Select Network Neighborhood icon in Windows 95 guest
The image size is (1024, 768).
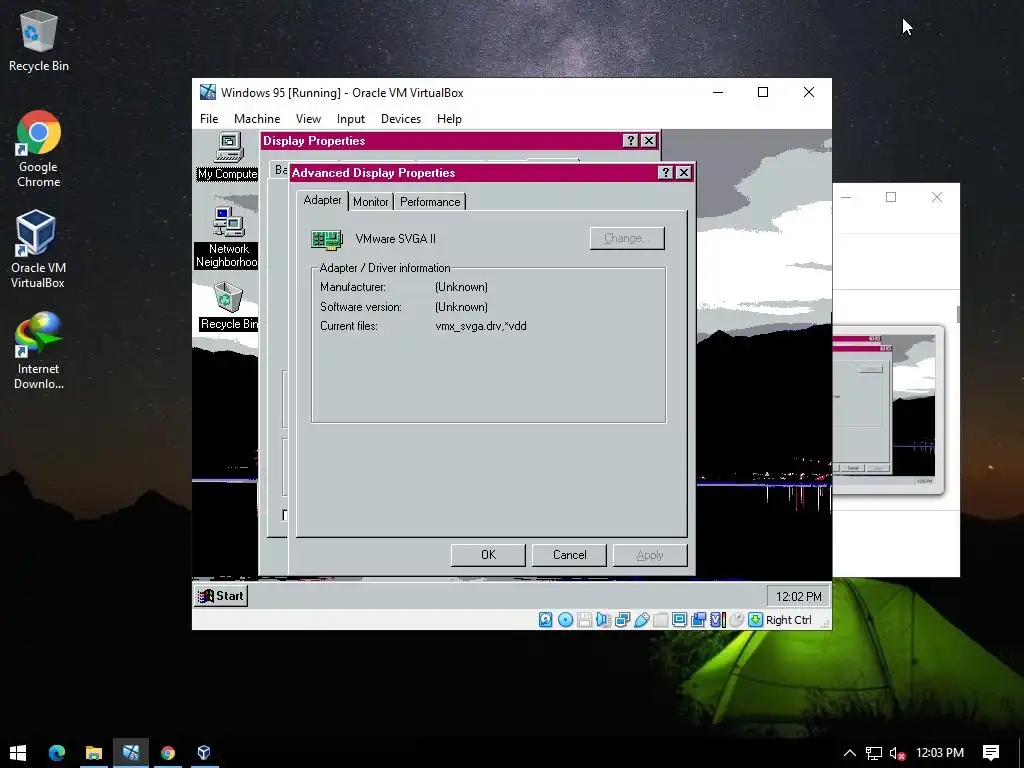[228, 237]
